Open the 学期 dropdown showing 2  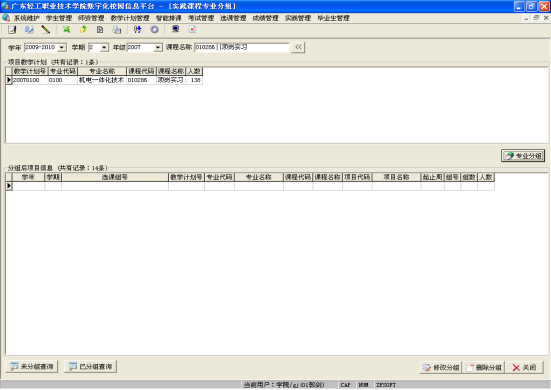coord(104,47)
